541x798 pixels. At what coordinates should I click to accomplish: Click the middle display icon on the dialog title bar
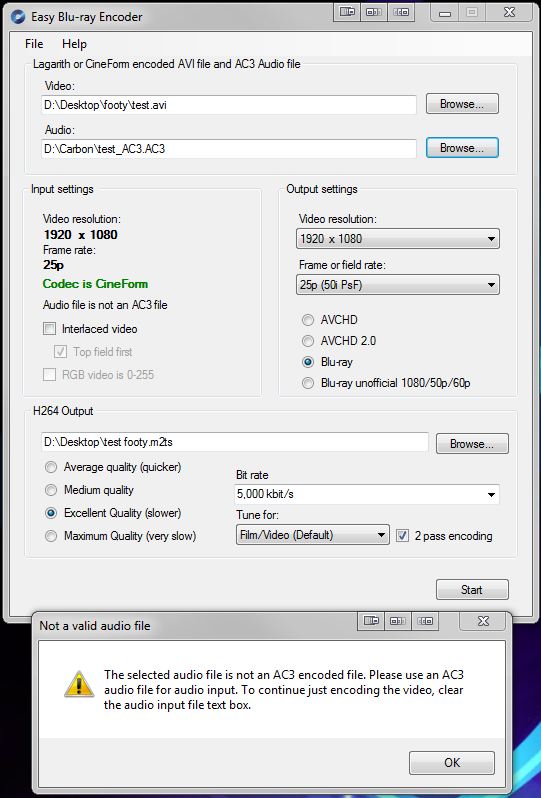[x=398, y=620]
